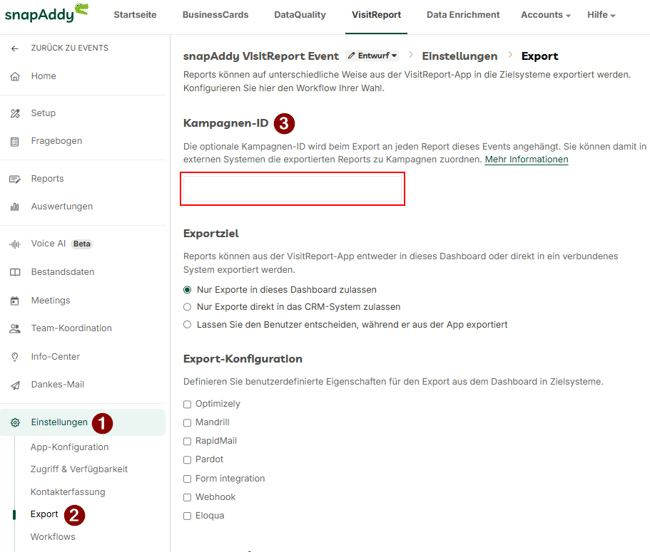This screenshot has width=650, height=552.
Task: Open the Hilfe dropdown menu
Action: pyautogui.click(x=601, y=15)
